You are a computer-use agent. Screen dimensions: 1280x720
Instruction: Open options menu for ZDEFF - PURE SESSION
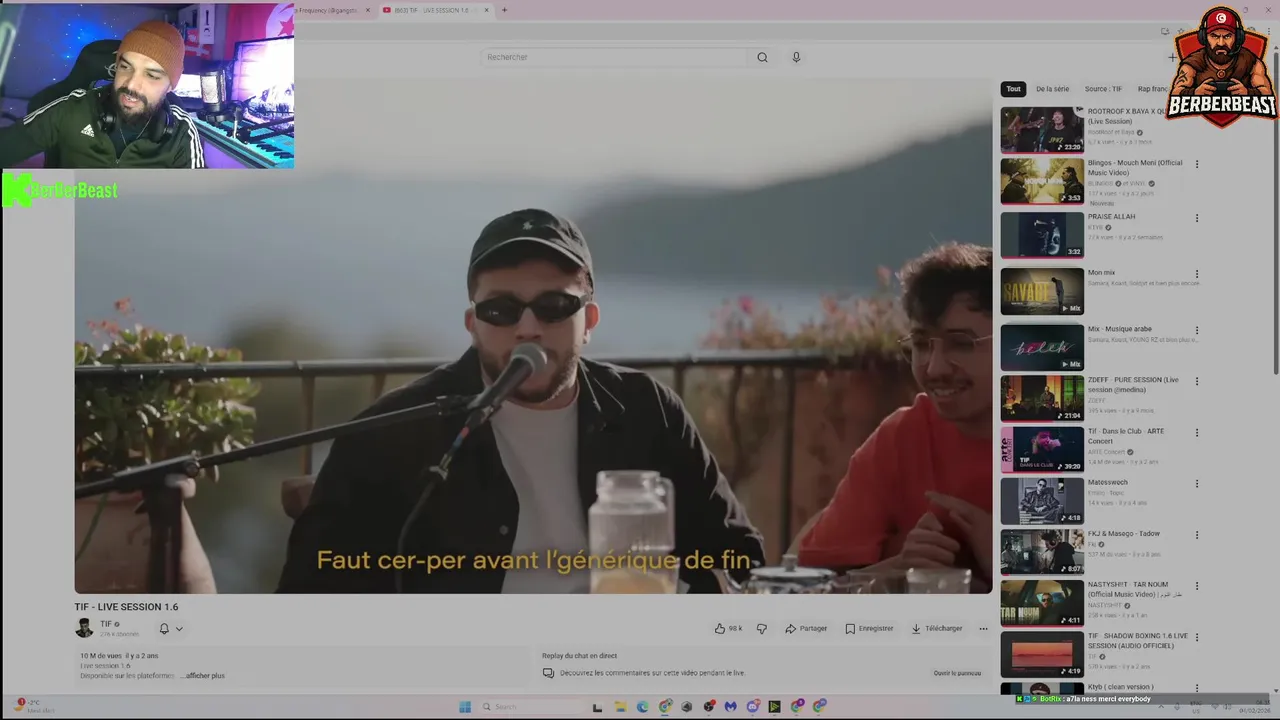(x=1196, y=381)
